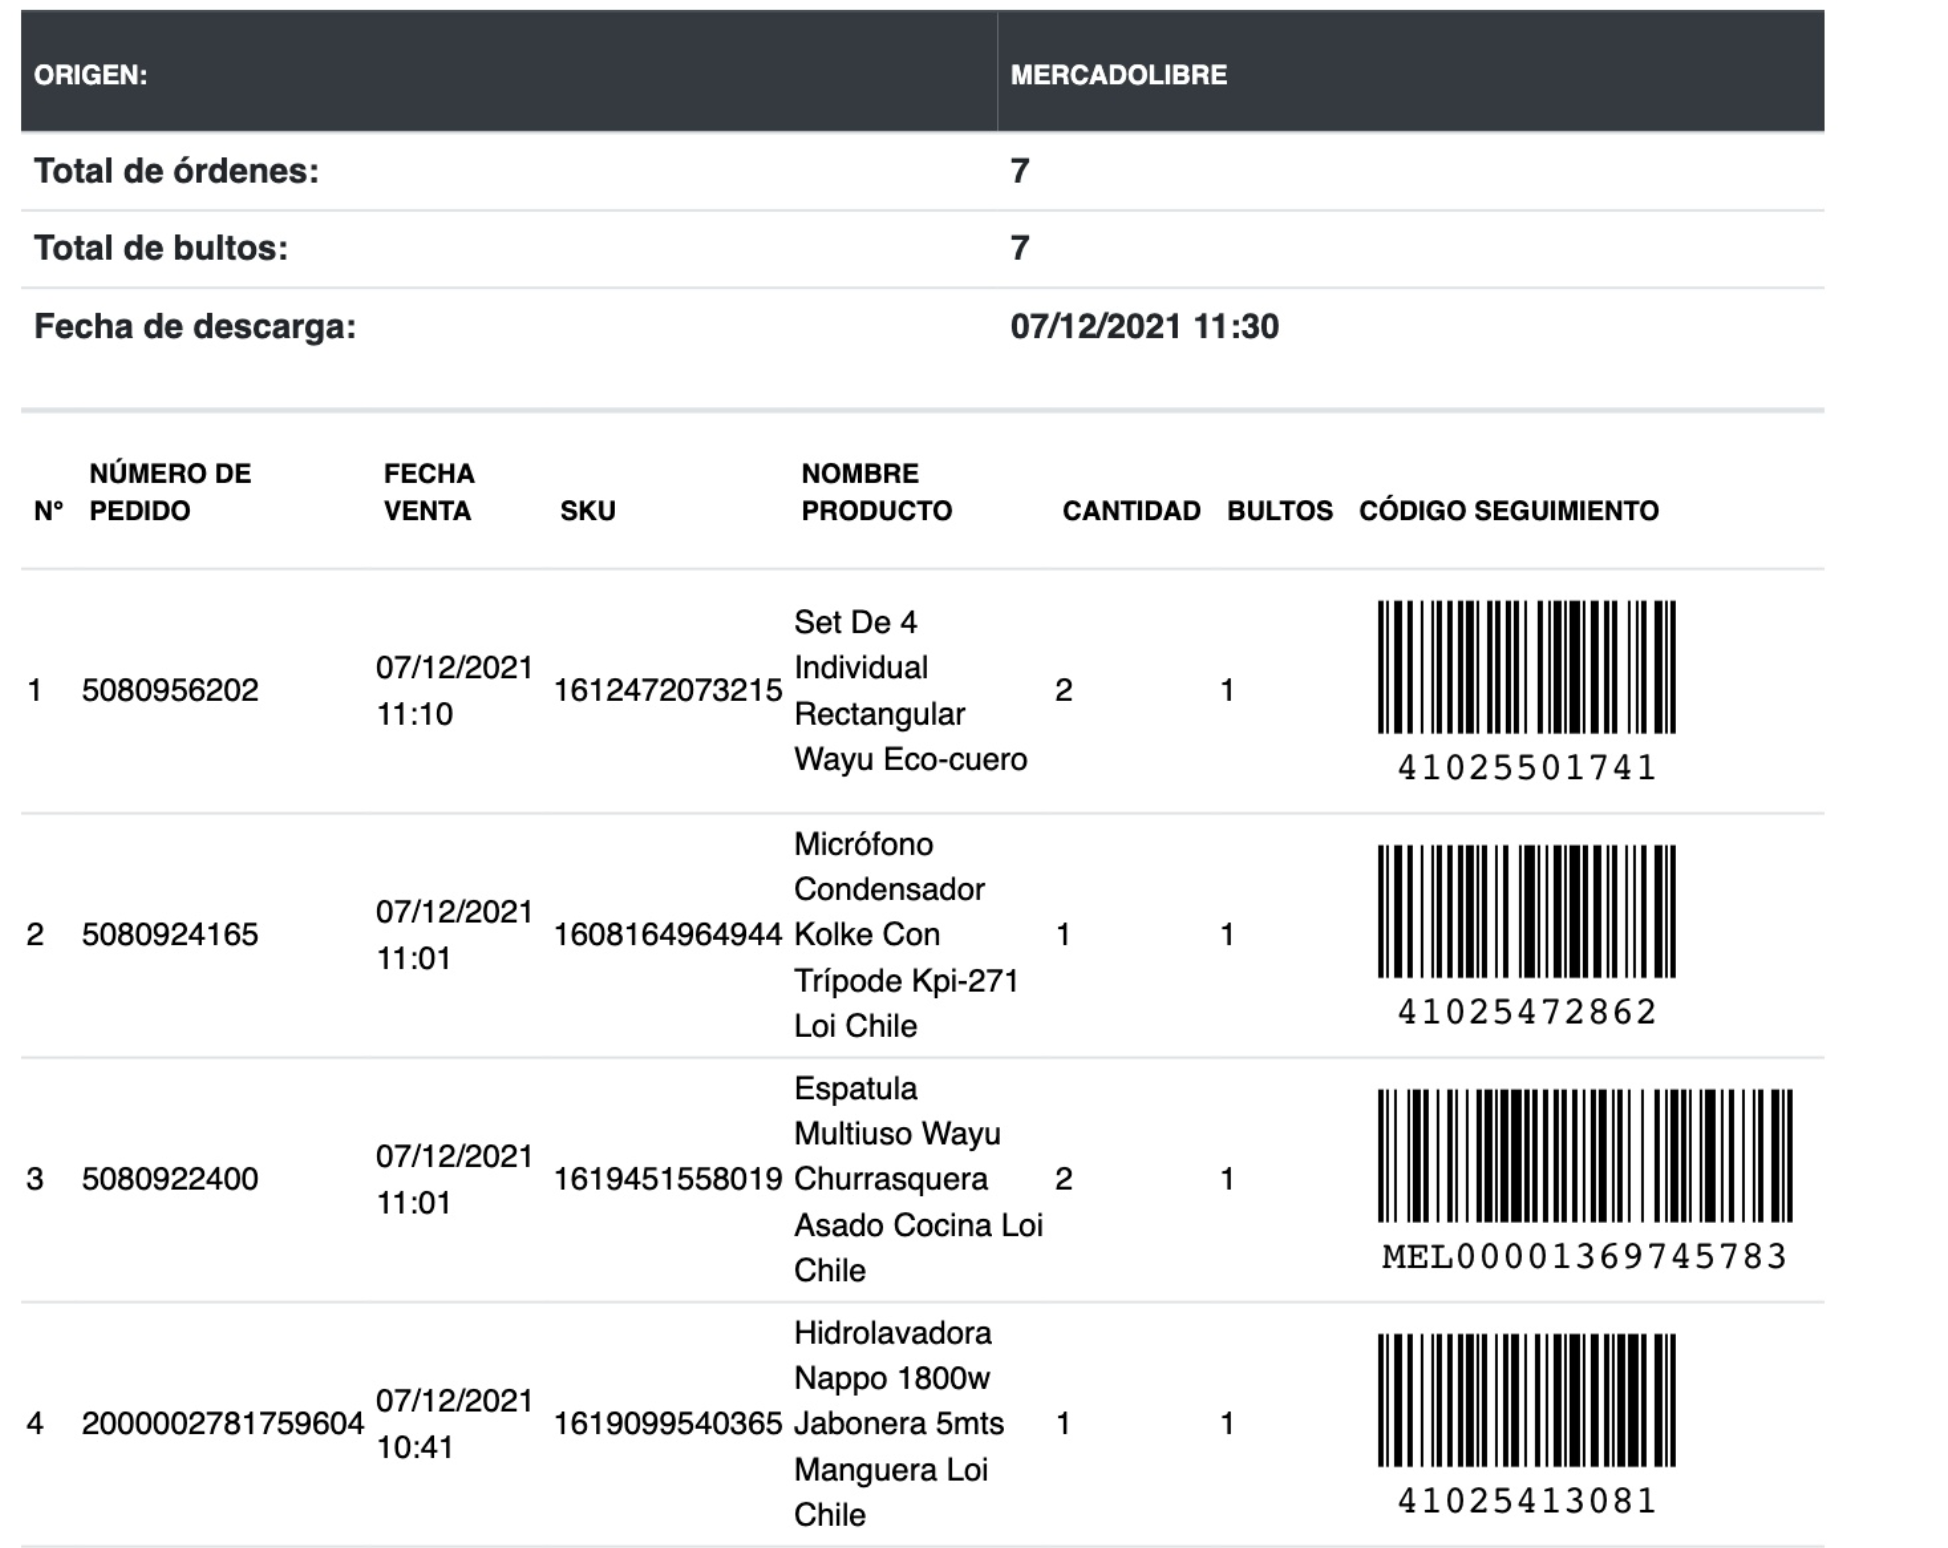The image size is (1948, 1548).
Task: Select order number 5080956202
Action: point(170,690)
